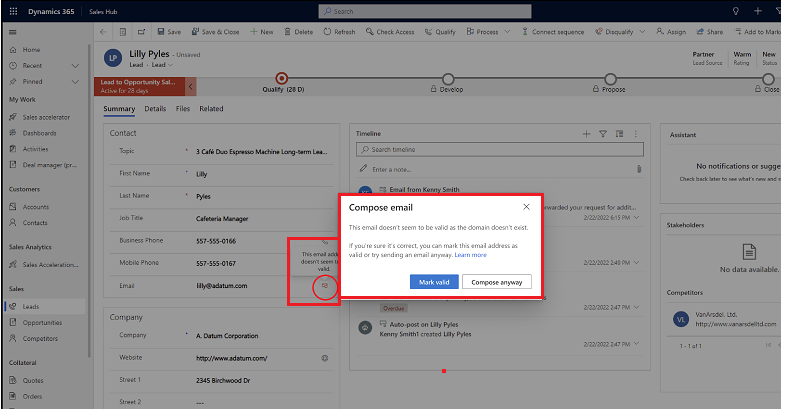Delete the lead record
The width and height of the screenshot is (787, 410).
pos(299,32)
